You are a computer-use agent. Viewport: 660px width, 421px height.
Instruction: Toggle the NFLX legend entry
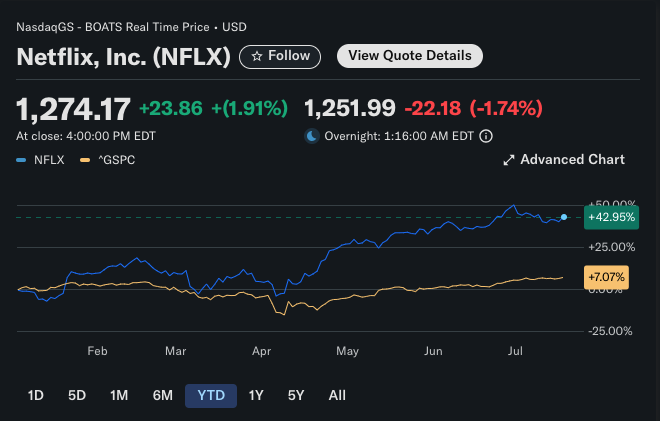tap(40, 160)
